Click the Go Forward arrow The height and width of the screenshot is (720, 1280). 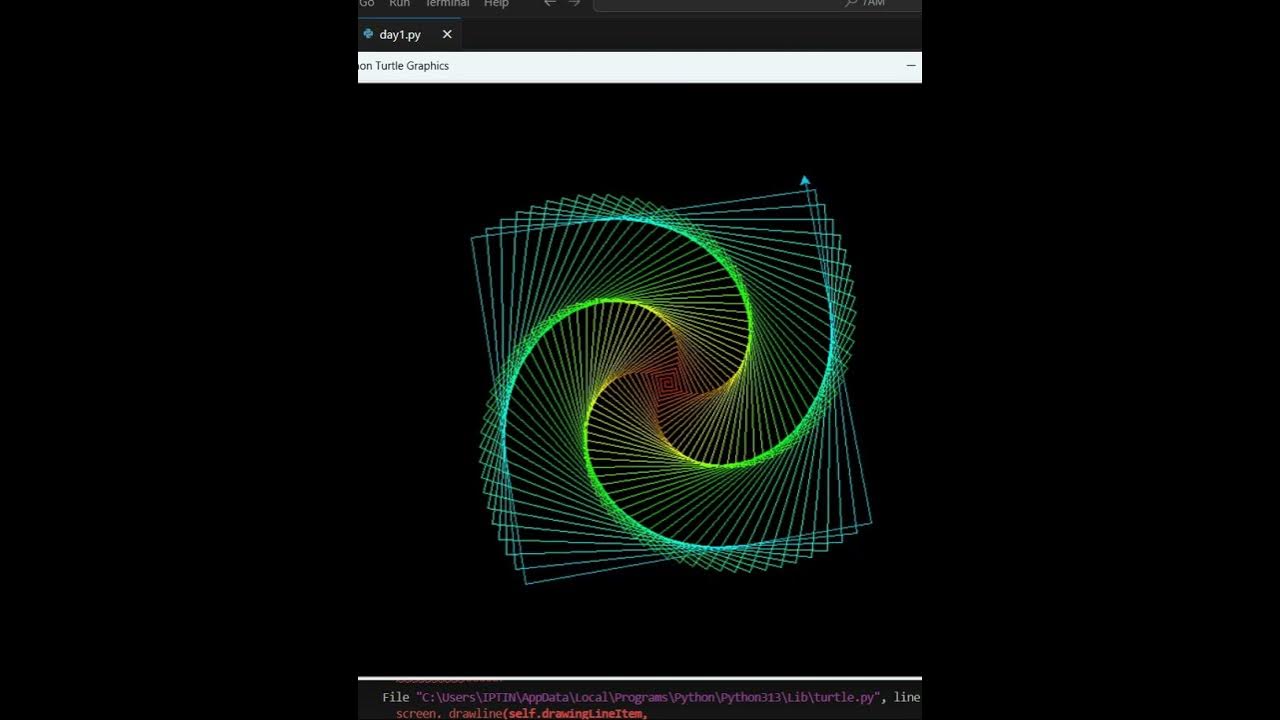pos(574,4)
